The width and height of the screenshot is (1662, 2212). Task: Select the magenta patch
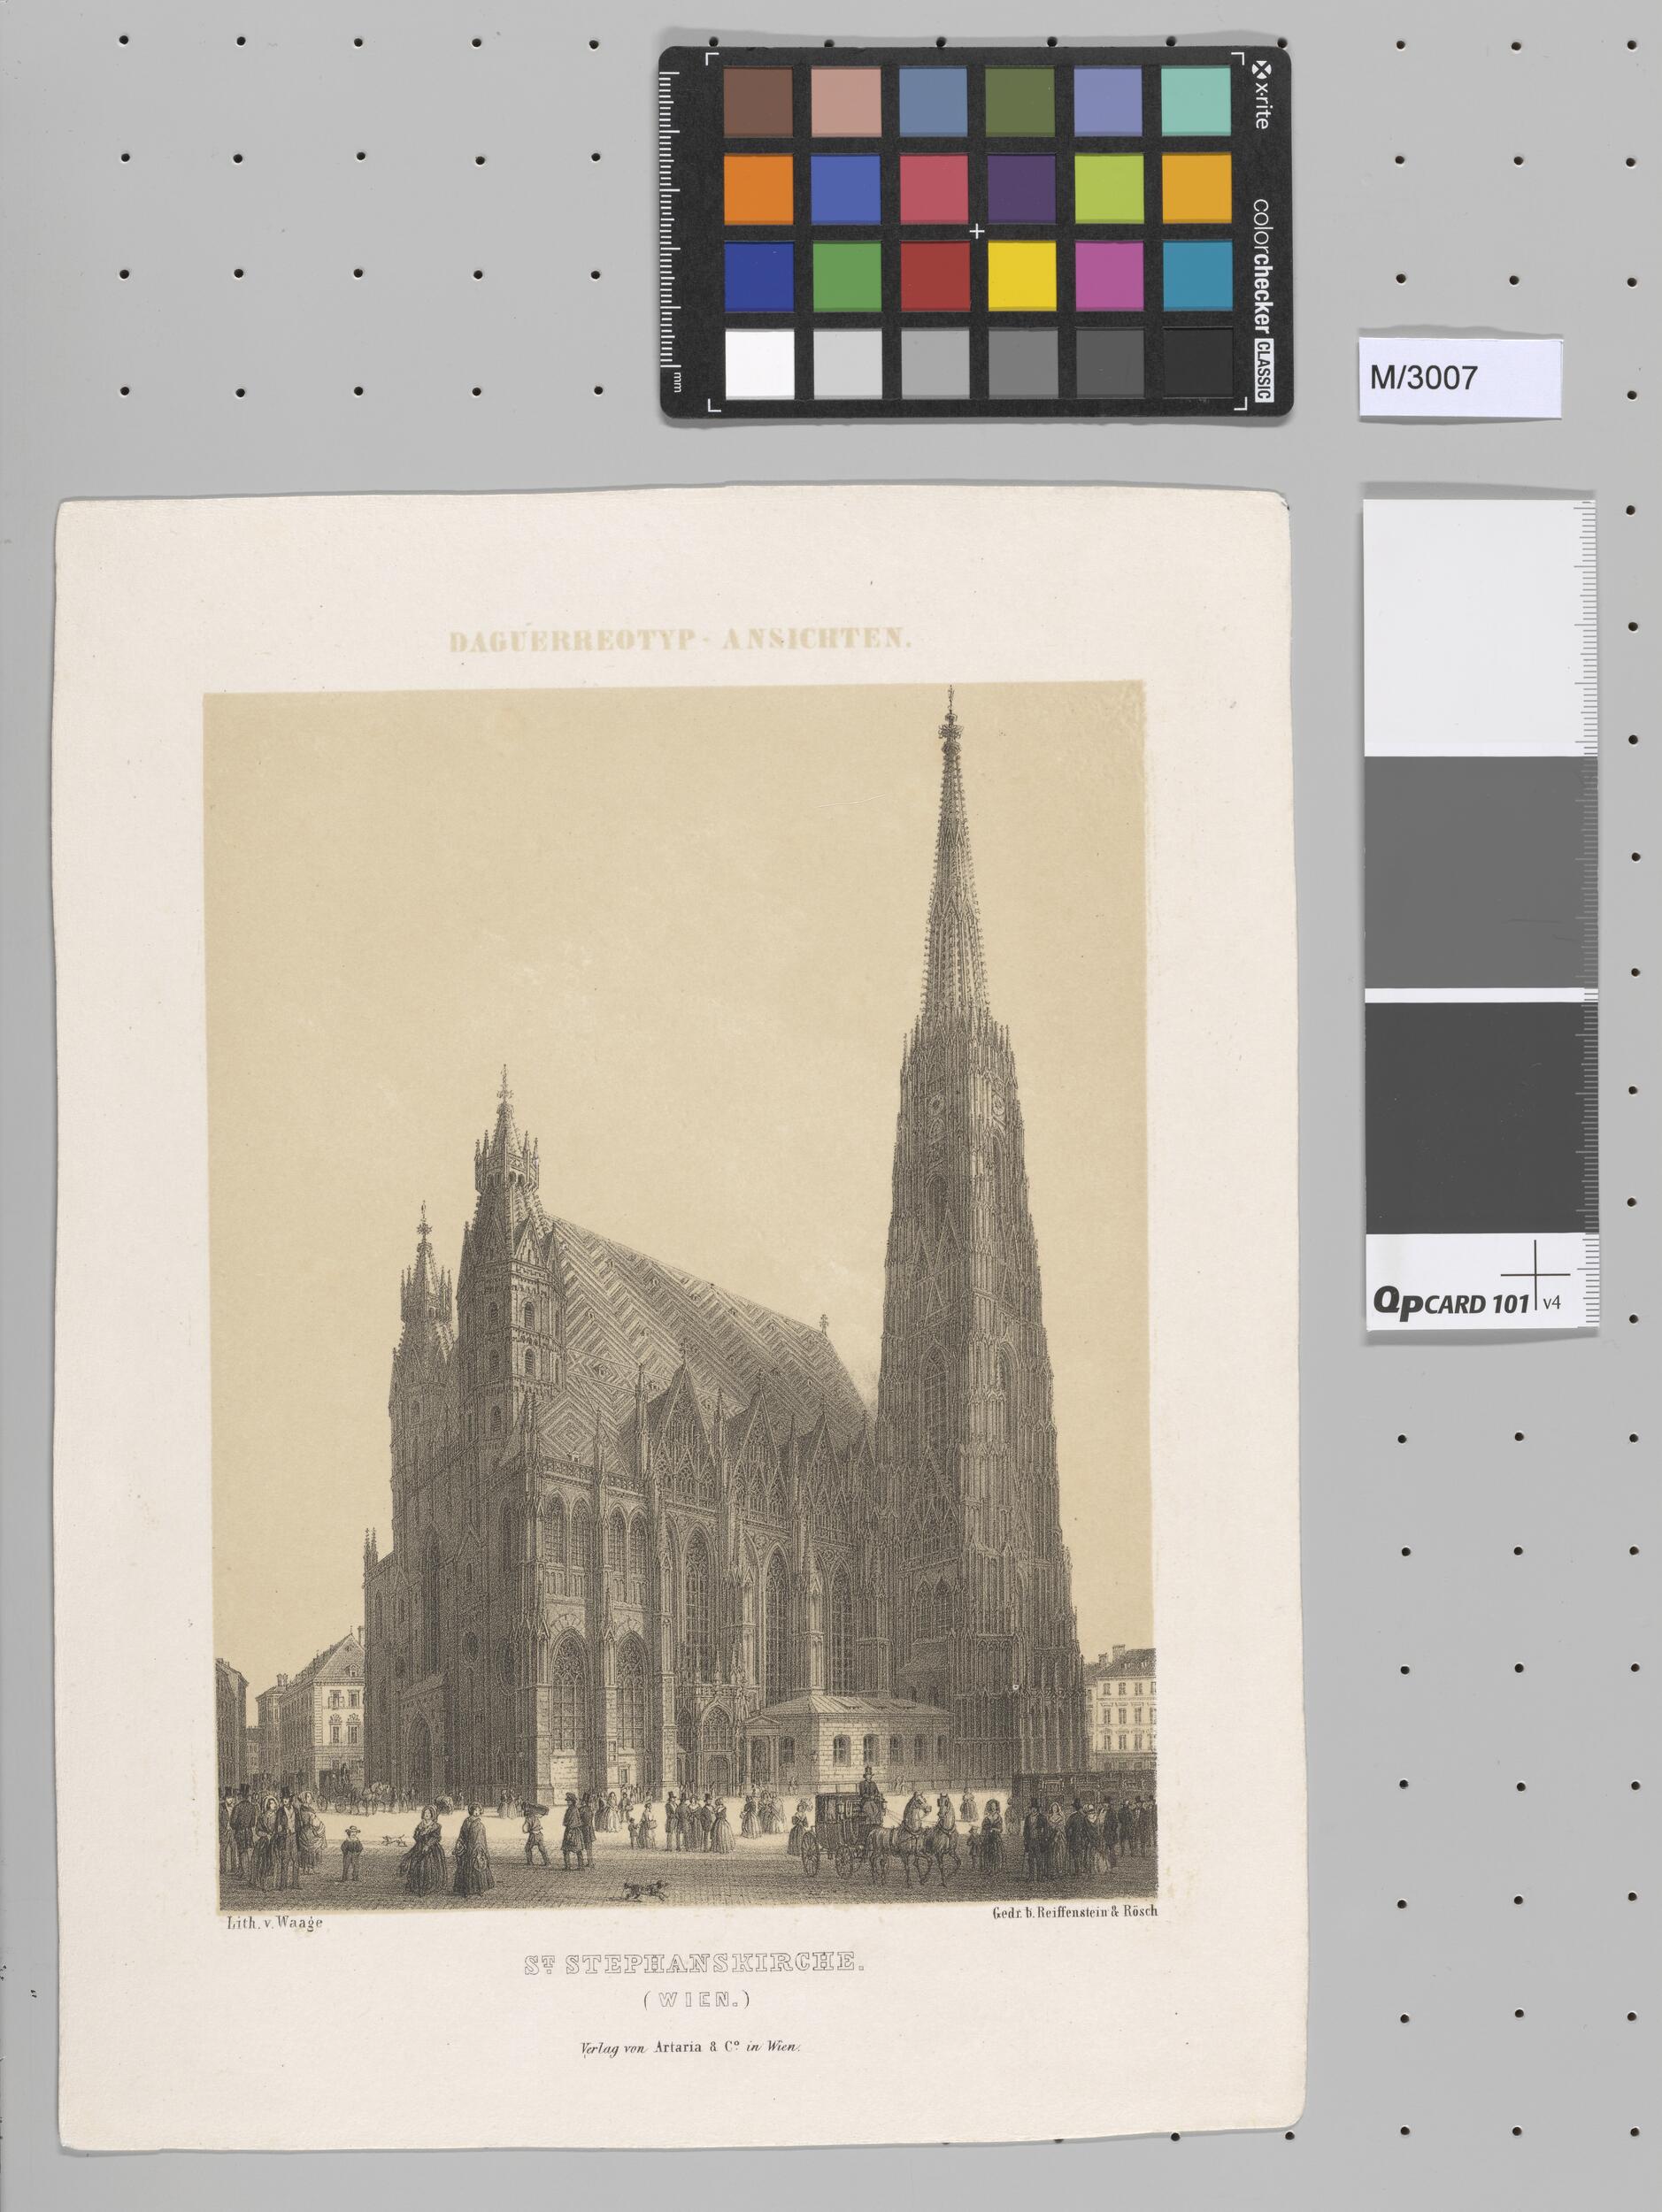click(x=1109, y=275)
